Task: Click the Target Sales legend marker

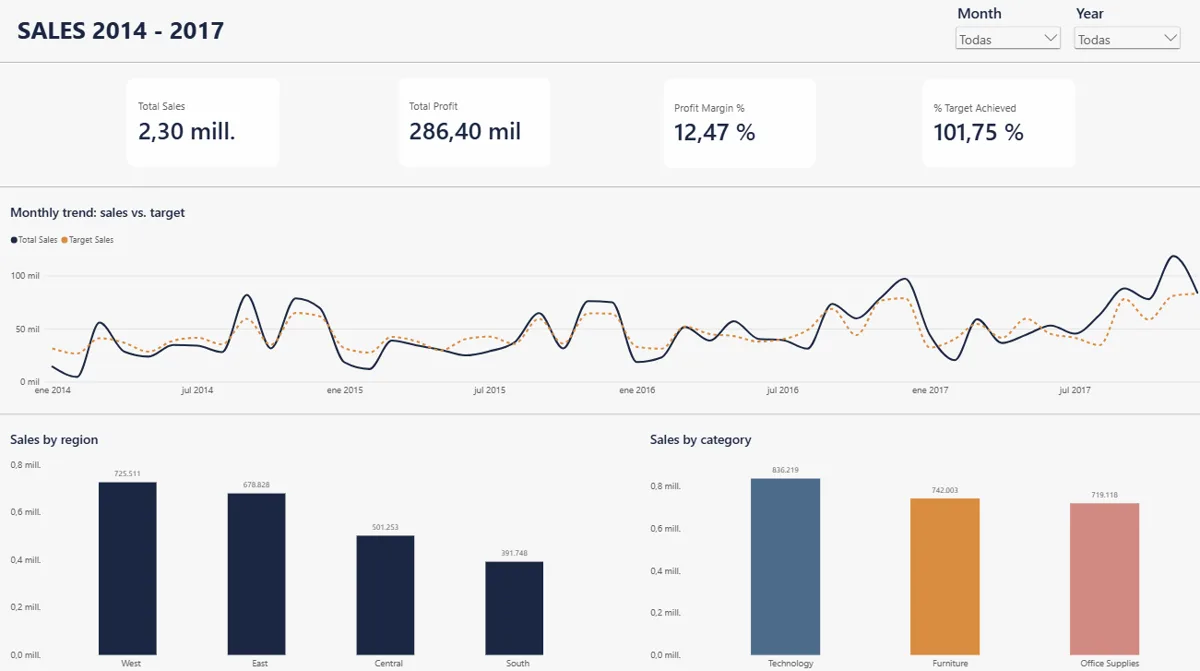Action: click(x=65, y=240)
